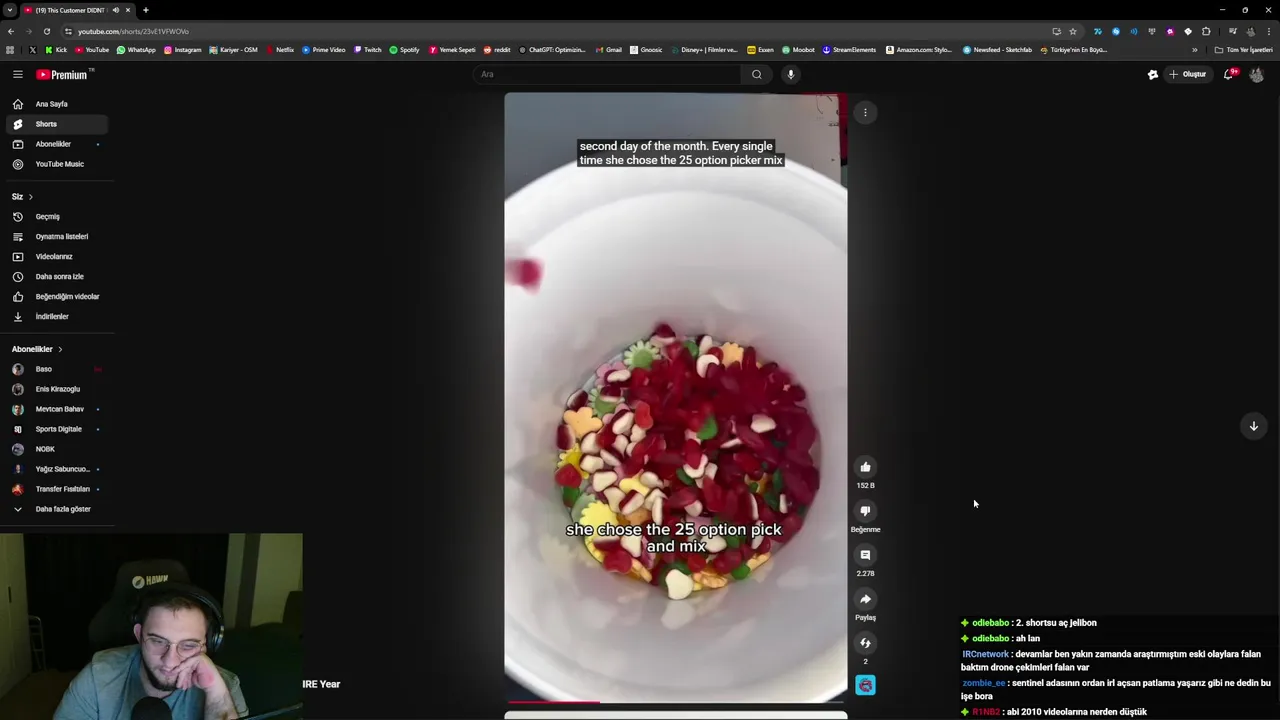Image resolution: width=1280 pixels, height=720 pixels.
Task: Open NOBK channel subscription
Action: point(56,449)
